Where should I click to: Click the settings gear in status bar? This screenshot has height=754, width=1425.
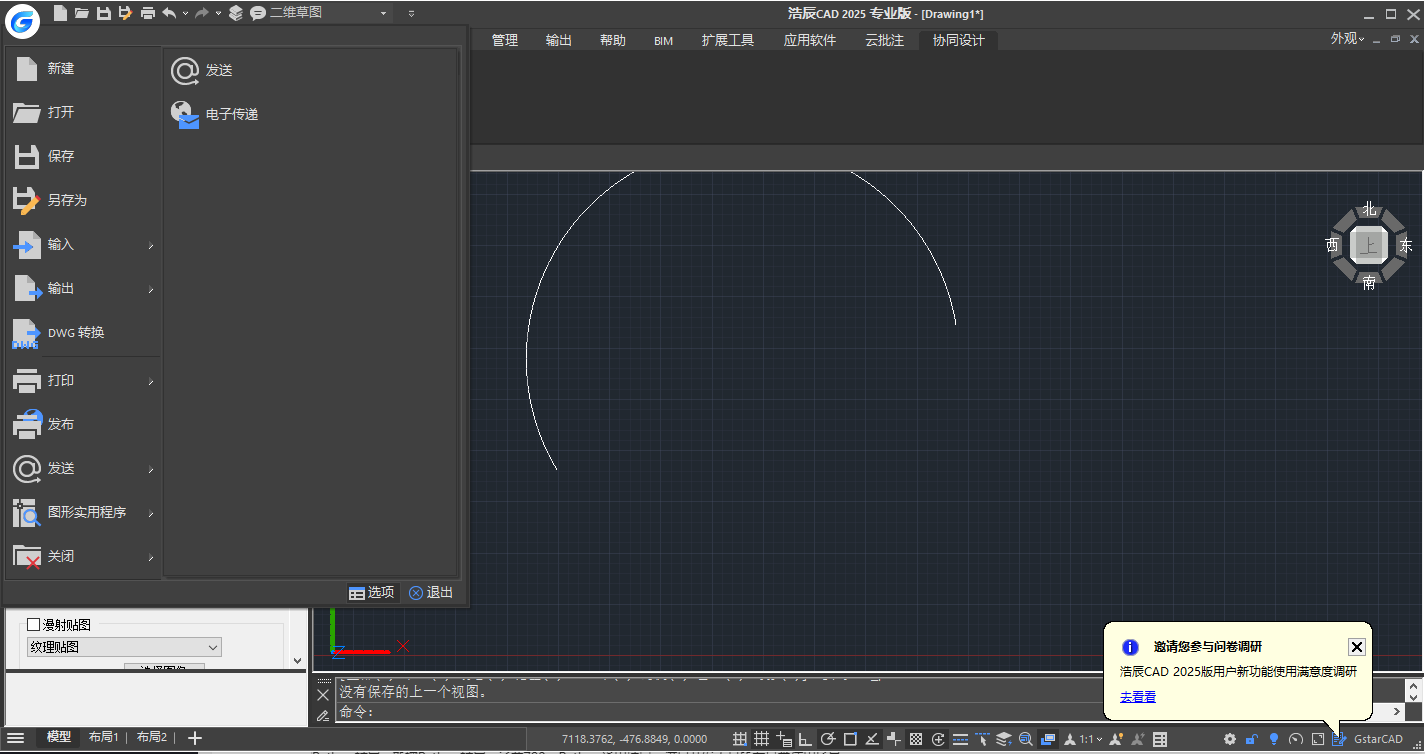1230,738
